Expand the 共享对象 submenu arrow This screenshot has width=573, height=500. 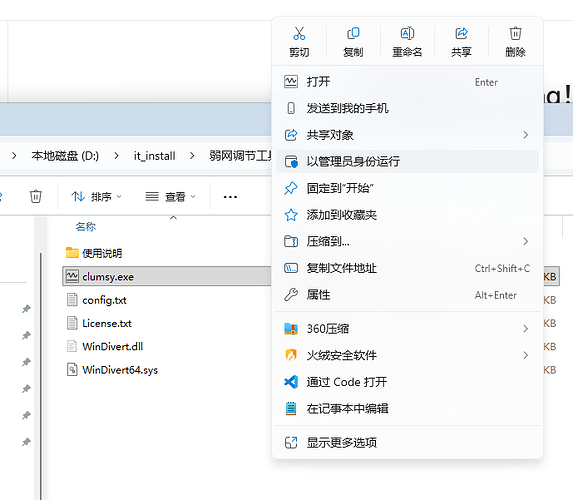[x=525, y=135]
